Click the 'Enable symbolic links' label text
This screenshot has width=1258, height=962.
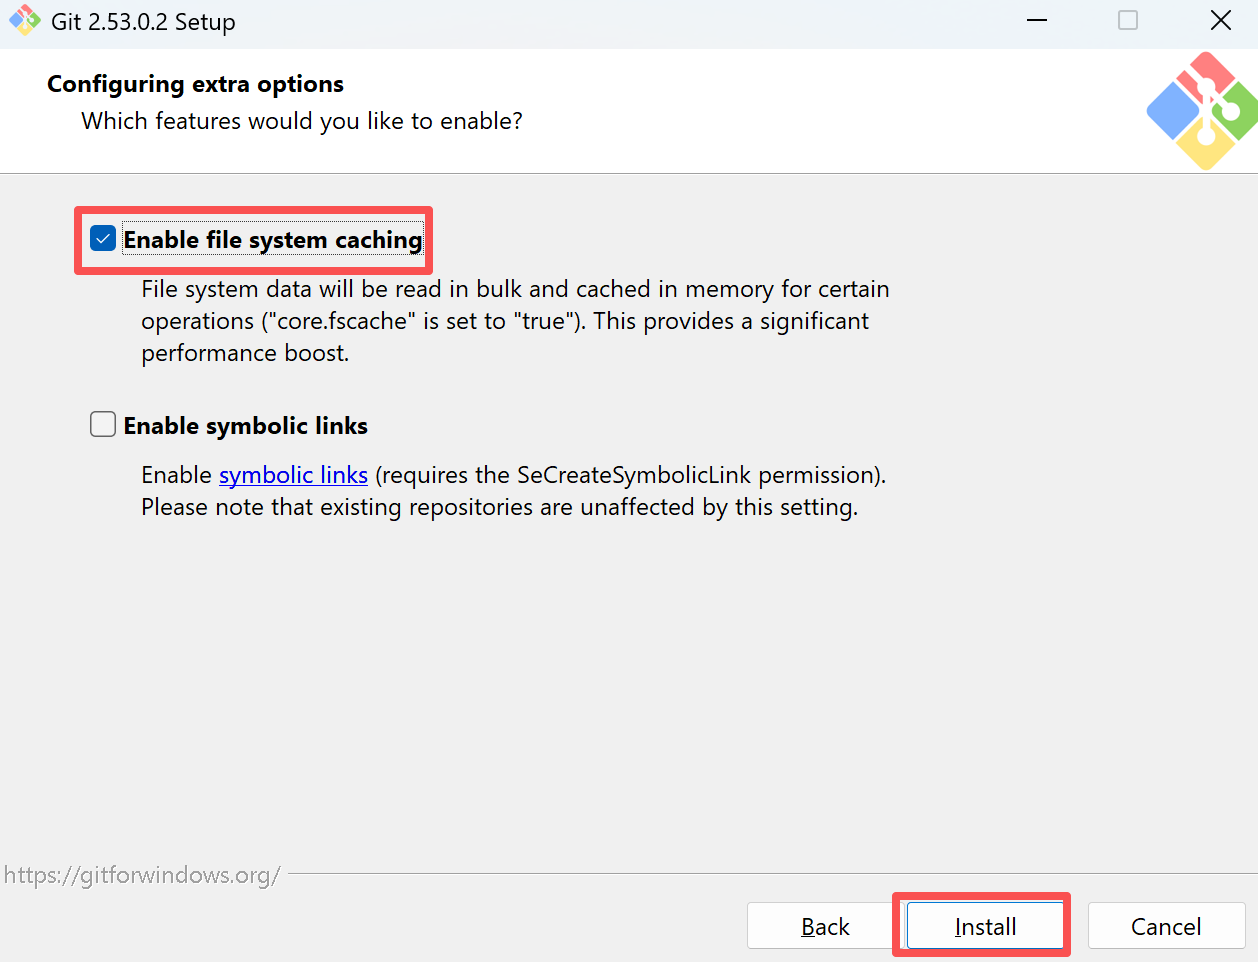pos(246,426)
